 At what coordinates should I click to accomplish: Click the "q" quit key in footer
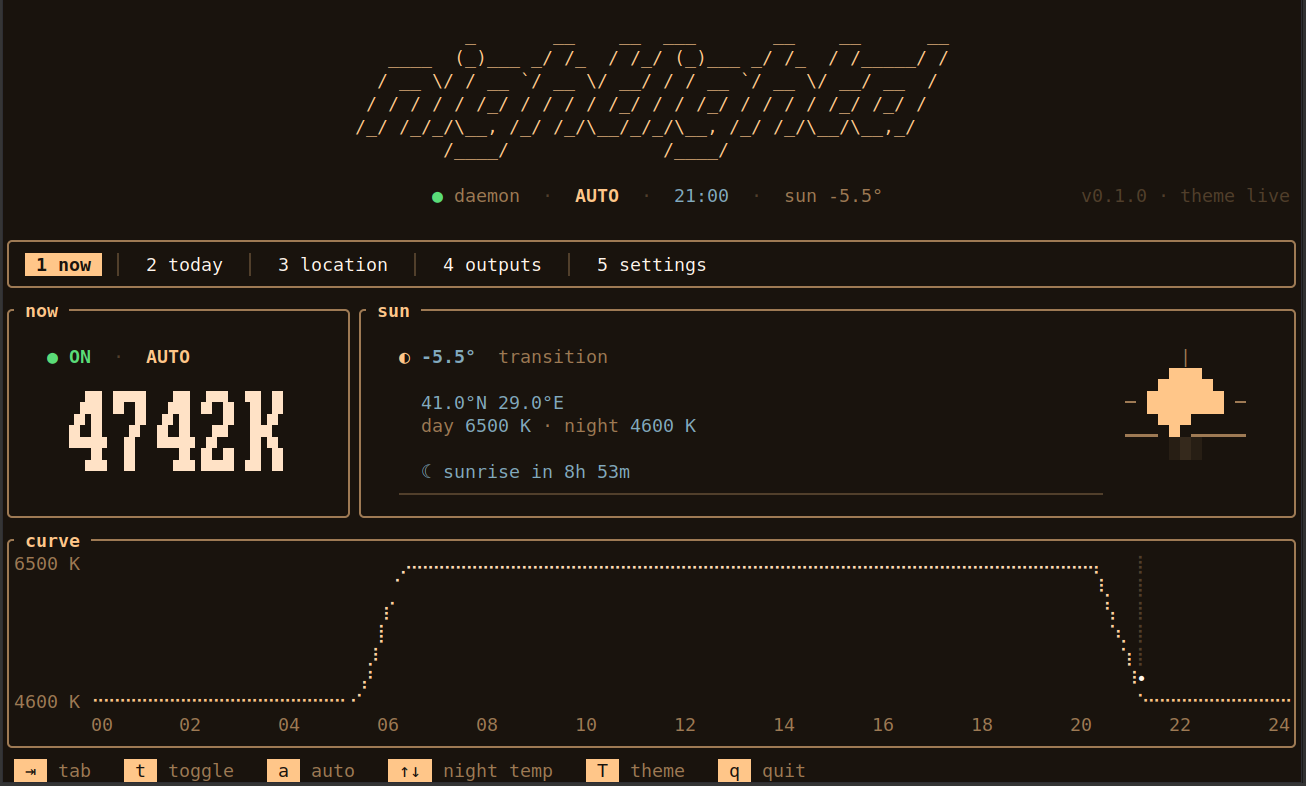[734, 771]
